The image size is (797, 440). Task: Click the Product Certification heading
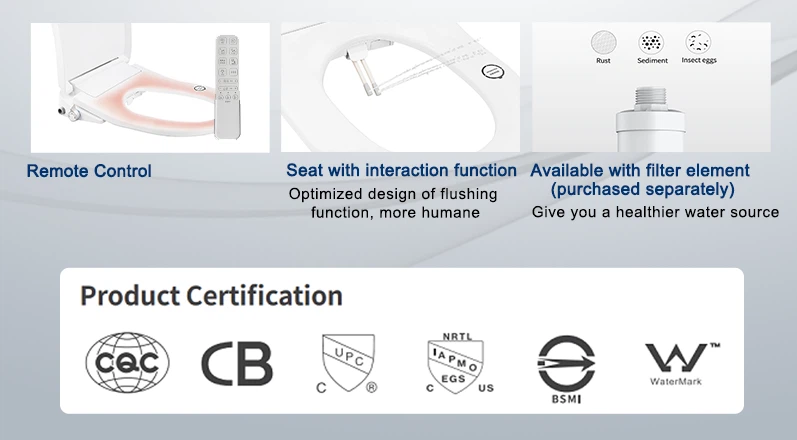click(x=211, y=296)
